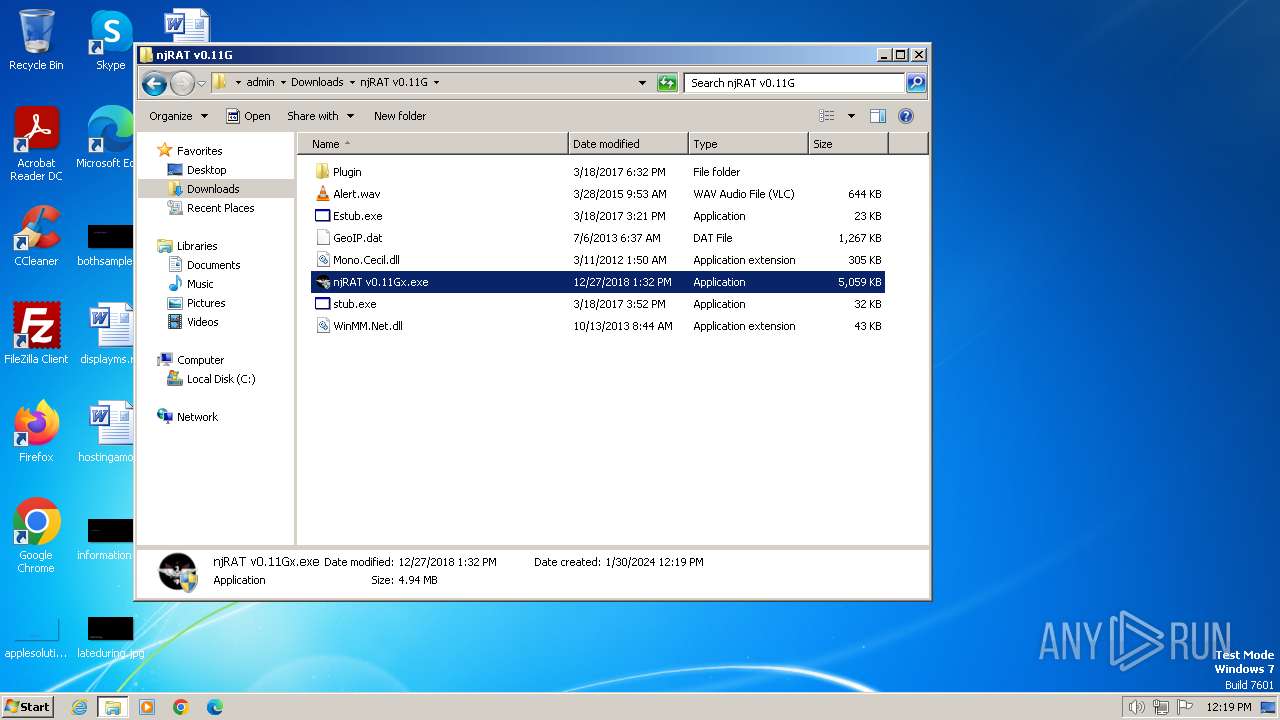This screenshot has height=720, width=1280.
Task: Click the 12:19 PM system clock
Action: pos(1229,707)
